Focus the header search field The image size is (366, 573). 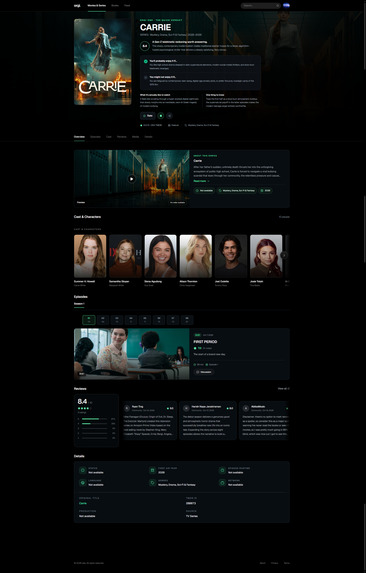(260, 5)
